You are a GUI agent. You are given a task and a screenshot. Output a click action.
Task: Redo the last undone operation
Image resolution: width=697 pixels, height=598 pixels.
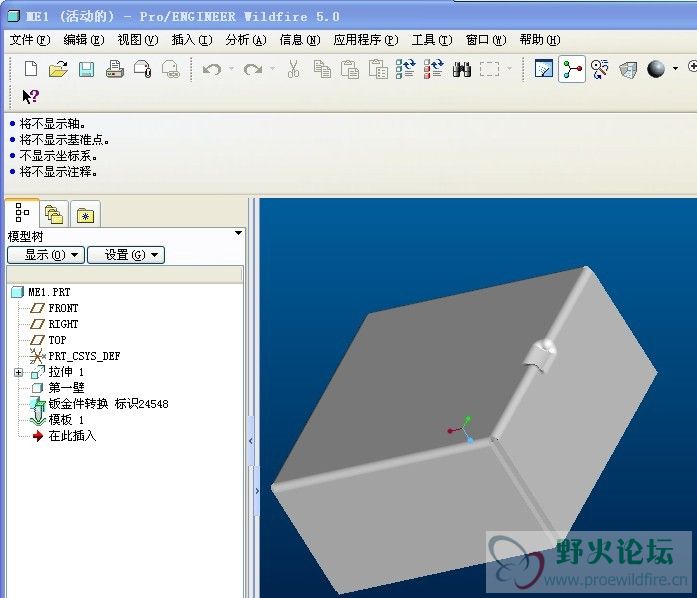click(x=253, y=69)
